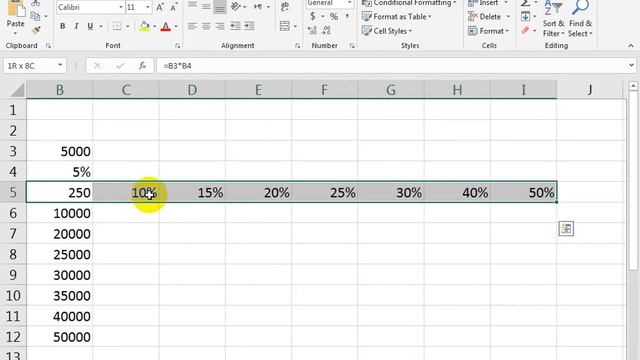Toggle Center horizontal alignment
Screen dimensions: 640x360
coord(206,26)
